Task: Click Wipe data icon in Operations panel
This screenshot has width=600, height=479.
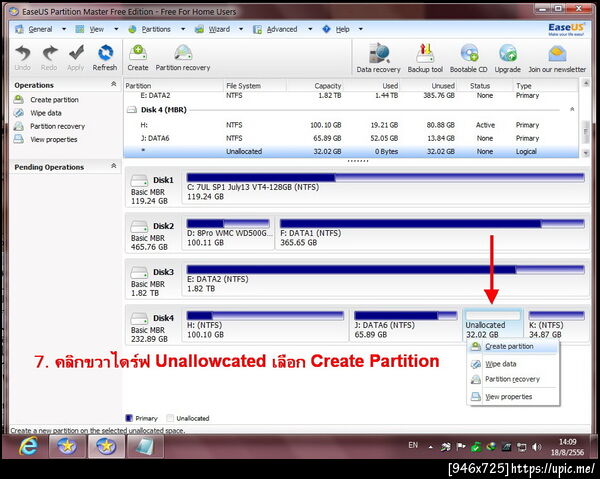Action: pyautogui.click(x=19, y=113)
